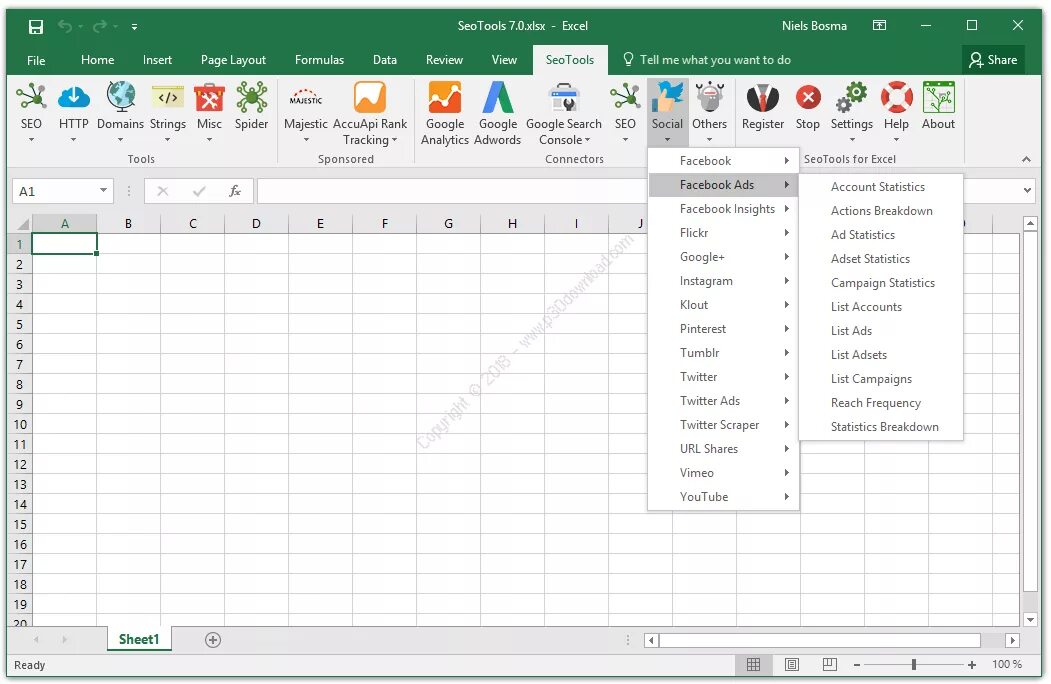Select column D header
The height and width of the screenshot is (684, 1051).
[256, 223]
